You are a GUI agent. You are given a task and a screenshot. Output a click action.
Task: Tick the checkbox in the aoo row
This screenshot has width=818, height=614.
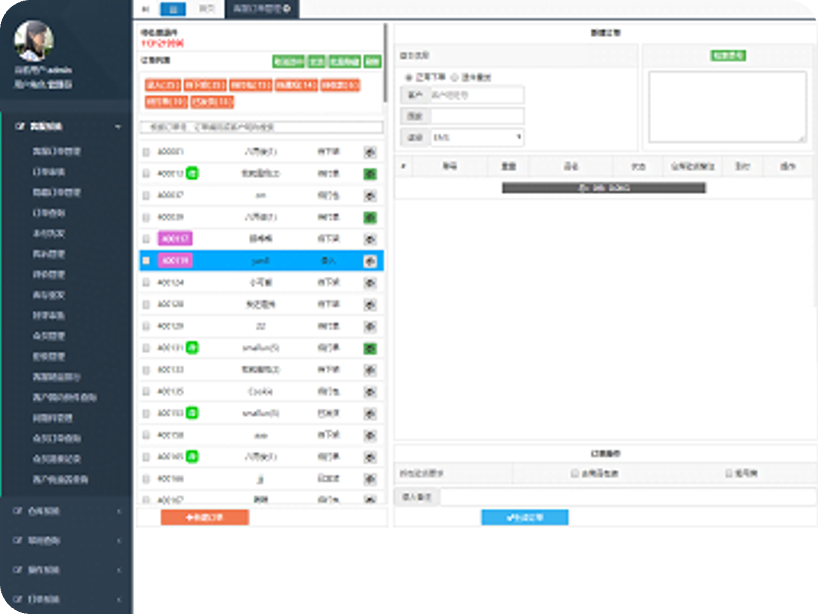tap(146, 435)
